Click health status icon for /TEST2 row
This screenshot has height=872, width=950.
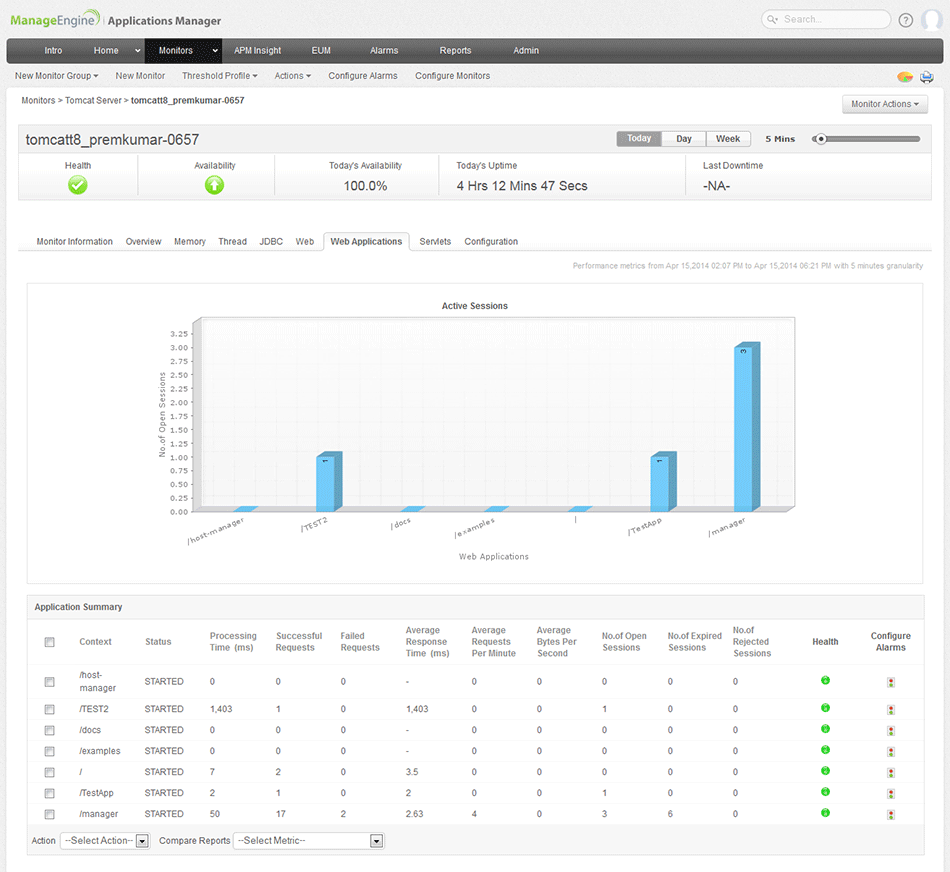pyautogui.click(x=825, y=708)
